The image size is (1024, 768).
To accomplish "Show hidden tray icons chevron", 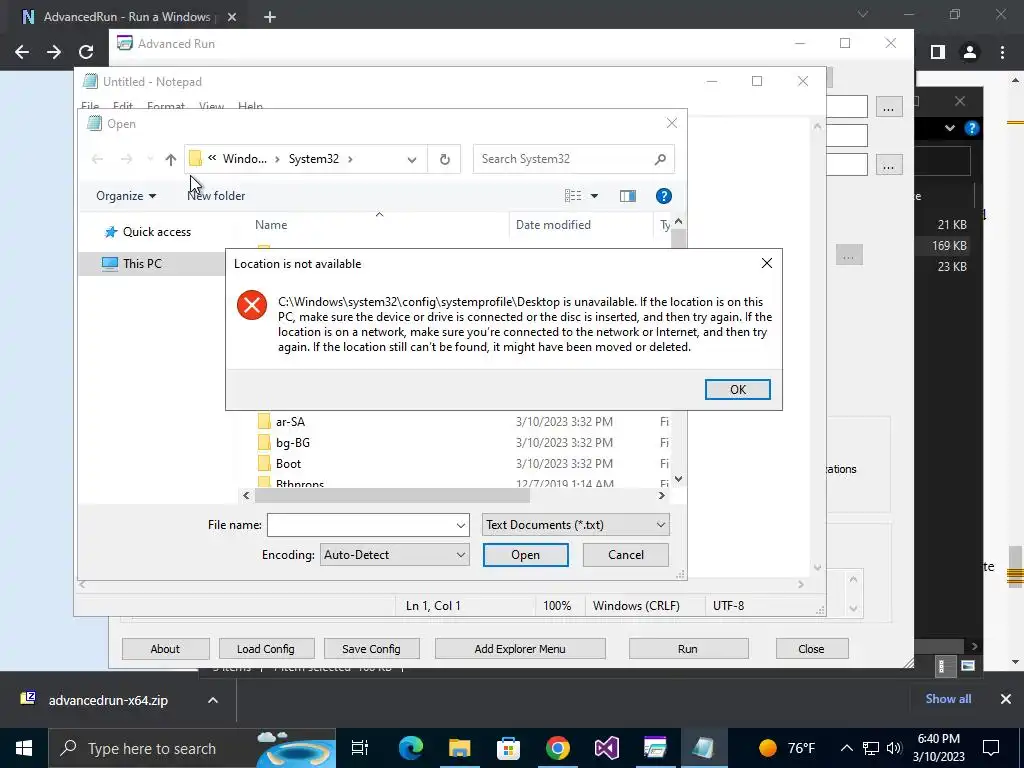I will (x=846, y=748).
